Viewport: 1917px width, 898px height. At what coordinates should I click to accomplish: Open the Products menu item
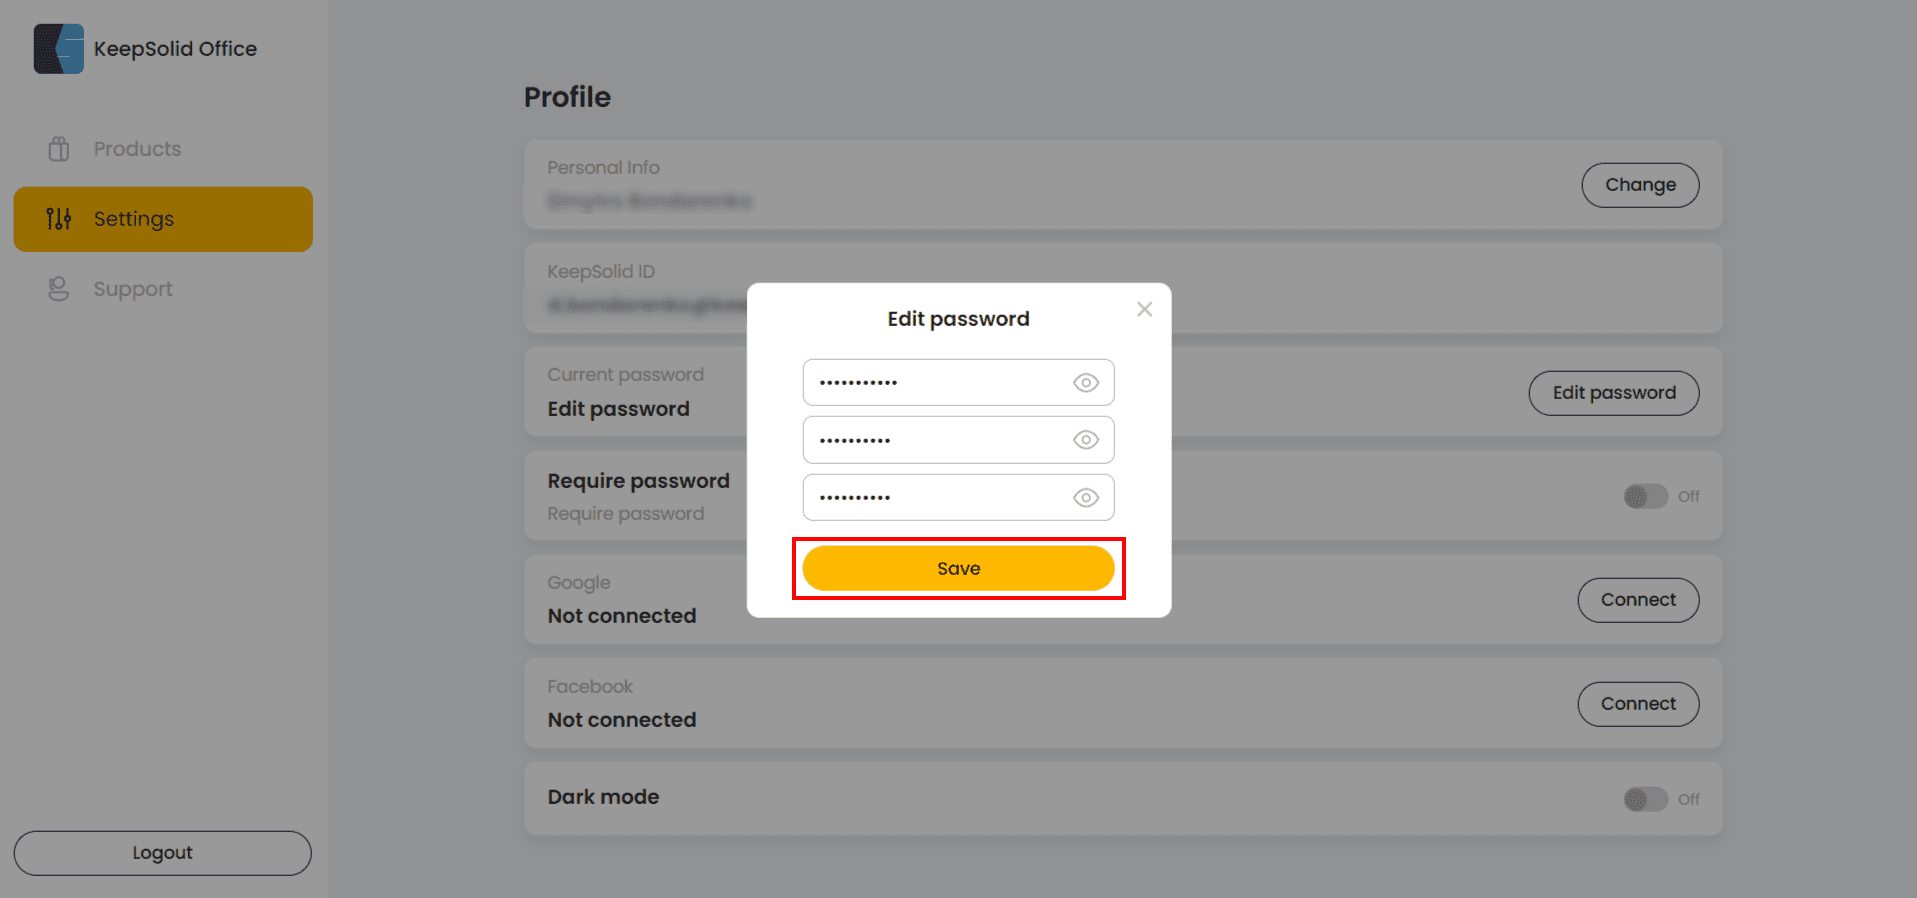click(x=137, y=149)
